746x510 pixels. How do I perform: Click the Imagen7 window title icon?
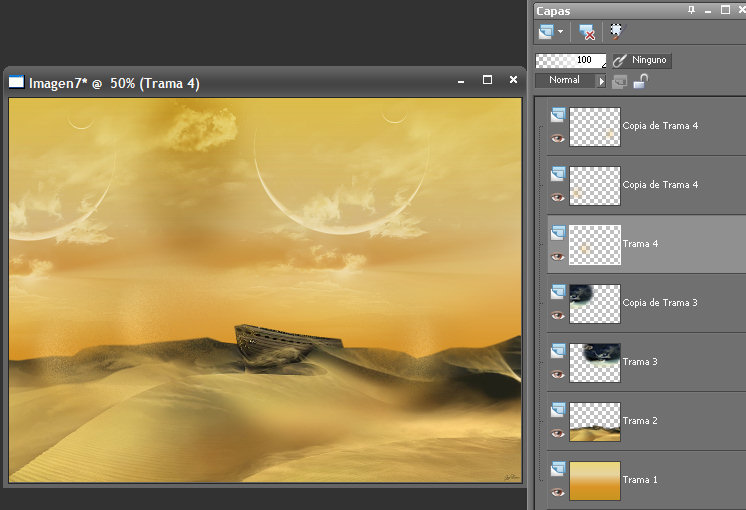[x=17, y=83]
